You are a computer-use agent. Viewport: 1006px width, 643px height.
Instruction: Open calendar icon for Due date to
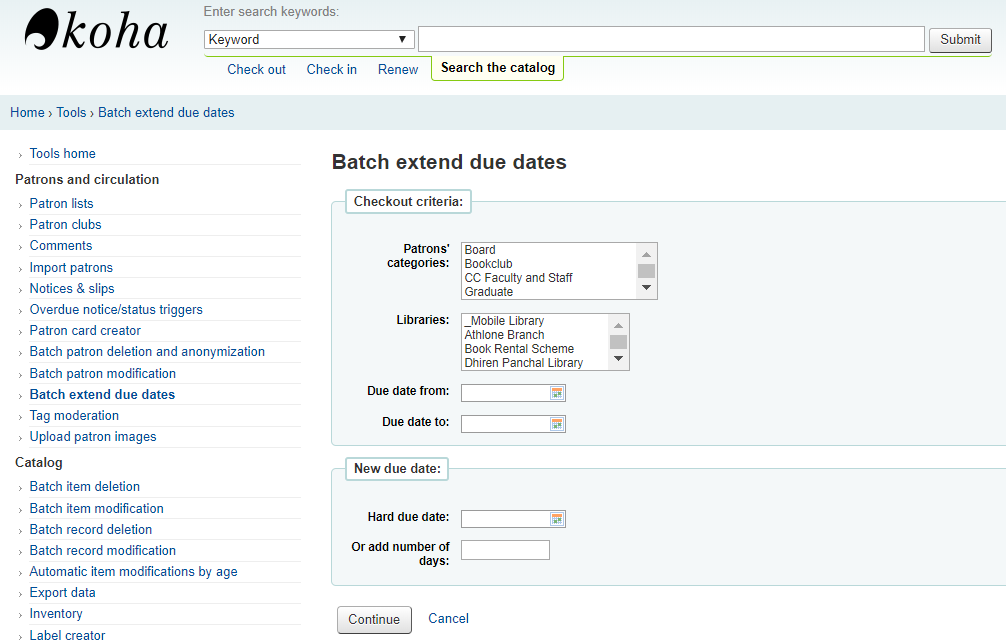click(557, 424)
